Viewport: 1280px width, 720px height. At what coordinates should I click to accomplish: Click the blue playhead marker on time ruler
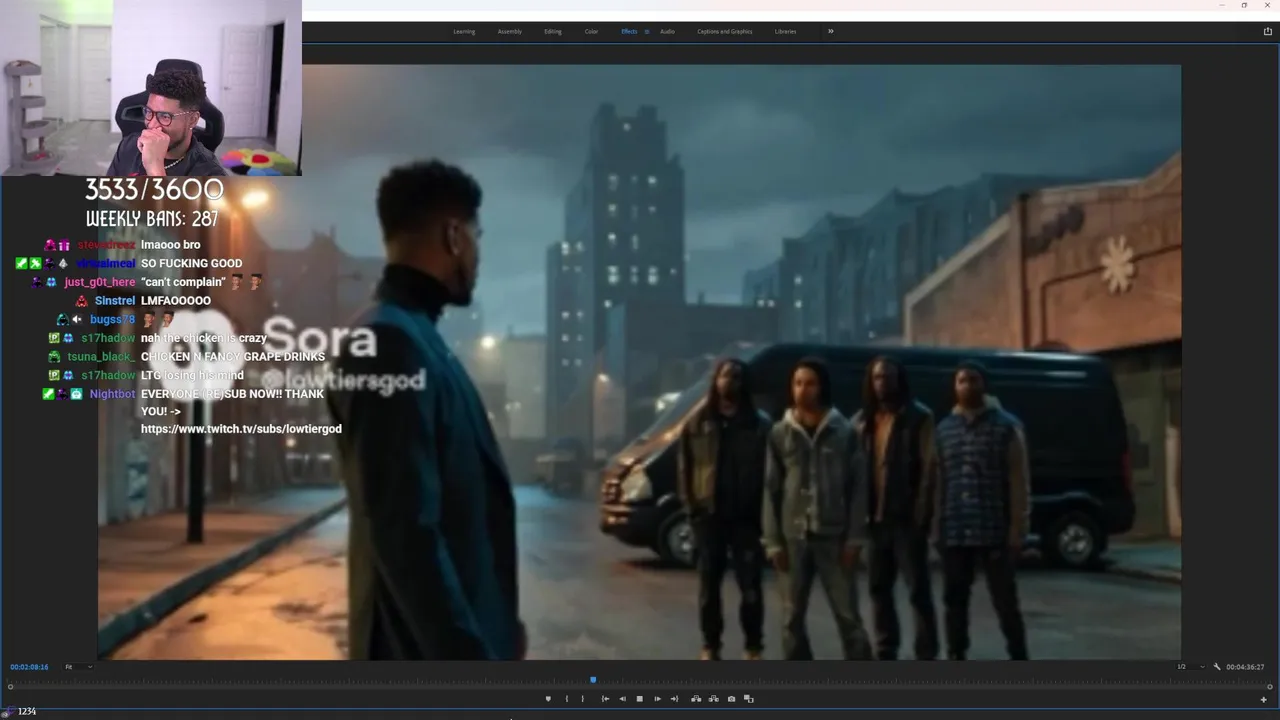click(x=593, y=680)
